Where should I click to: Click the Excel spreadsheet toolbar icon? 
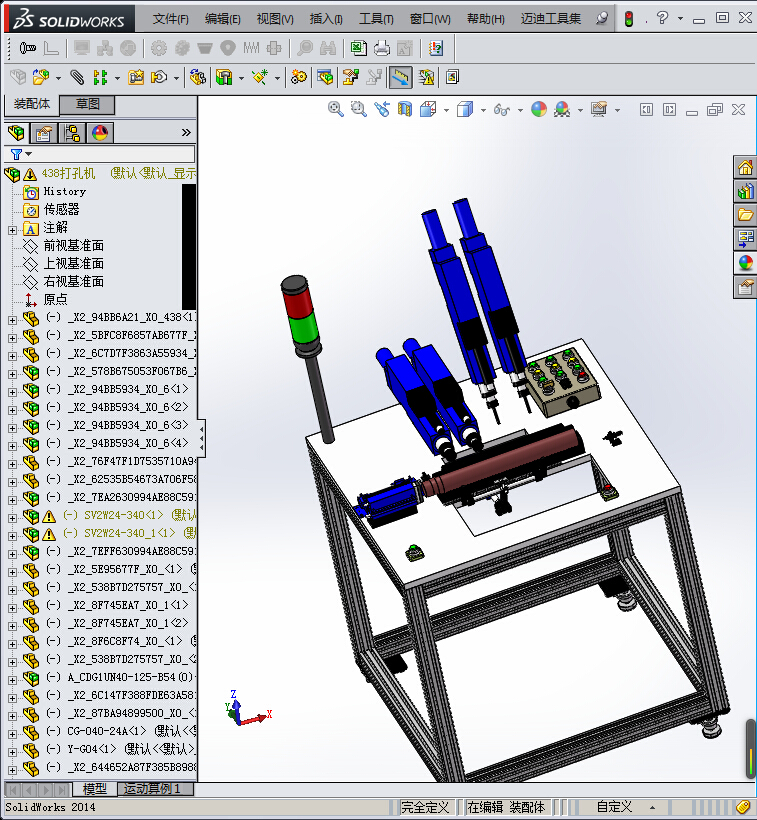click(x=359, y=48)
